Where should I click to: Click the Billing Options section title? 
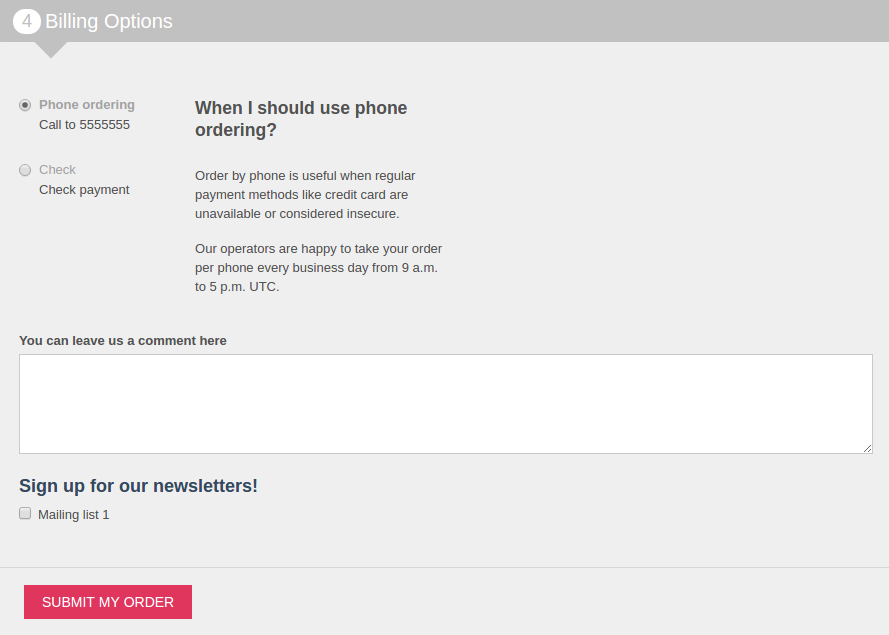[109, 22]
